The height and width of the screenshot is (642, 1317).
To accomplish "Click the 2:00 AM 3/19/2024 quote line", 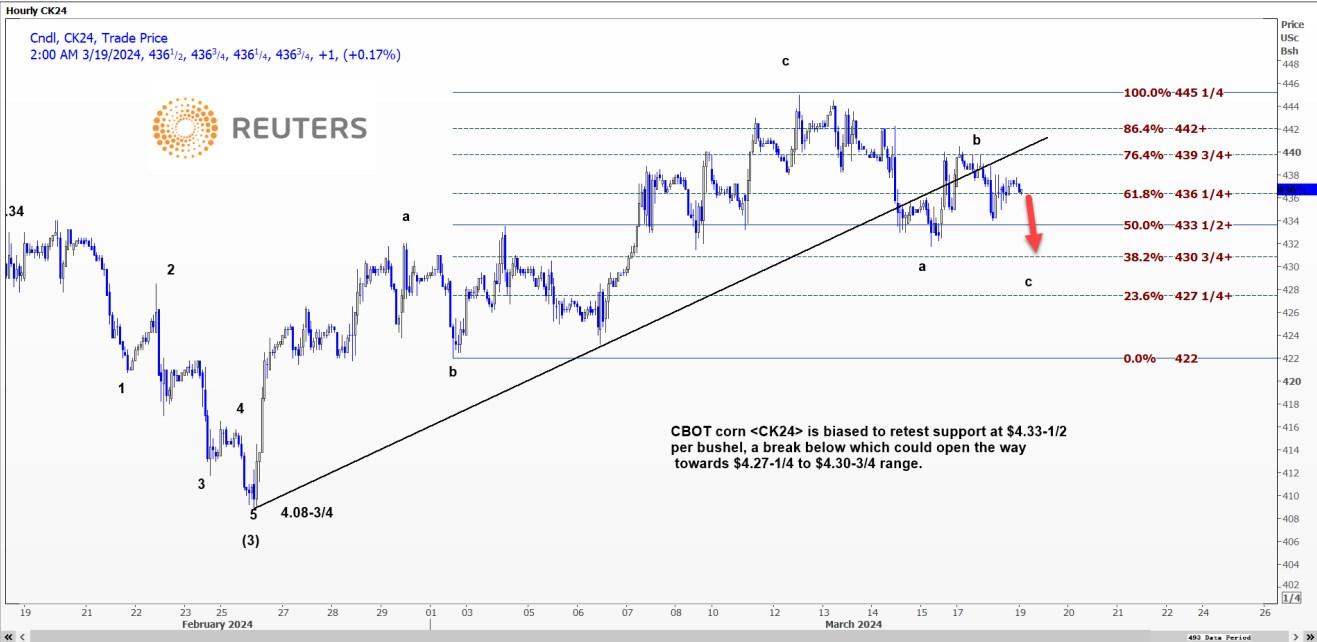I will 215,55.
